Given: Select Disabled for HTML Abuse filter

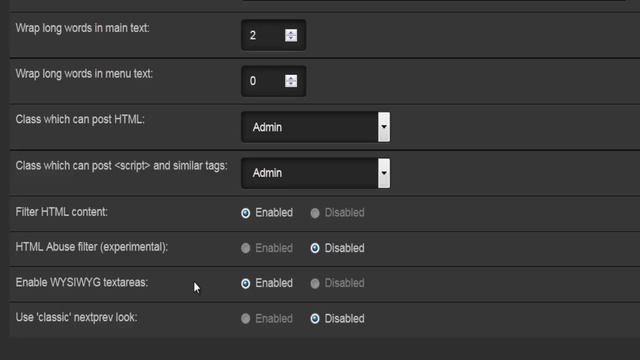Looking at the screenshot, I should point(315,248).
